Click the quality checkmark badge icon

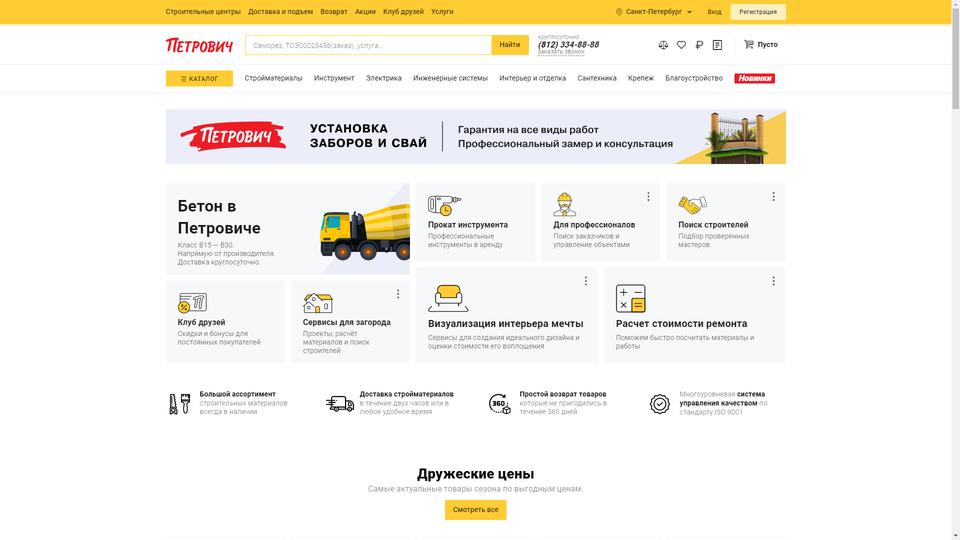coord(659,403)
